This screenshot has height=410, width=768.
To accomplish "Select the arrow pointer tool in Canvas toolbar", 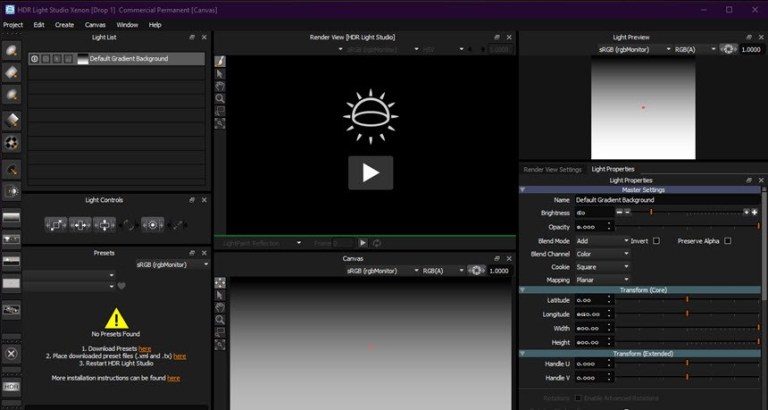I will [220, 295].
